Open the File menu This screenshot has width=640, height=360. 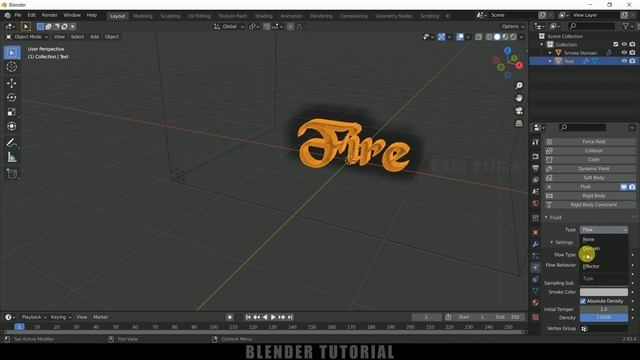pyautogui.click(x=18, y=15)
